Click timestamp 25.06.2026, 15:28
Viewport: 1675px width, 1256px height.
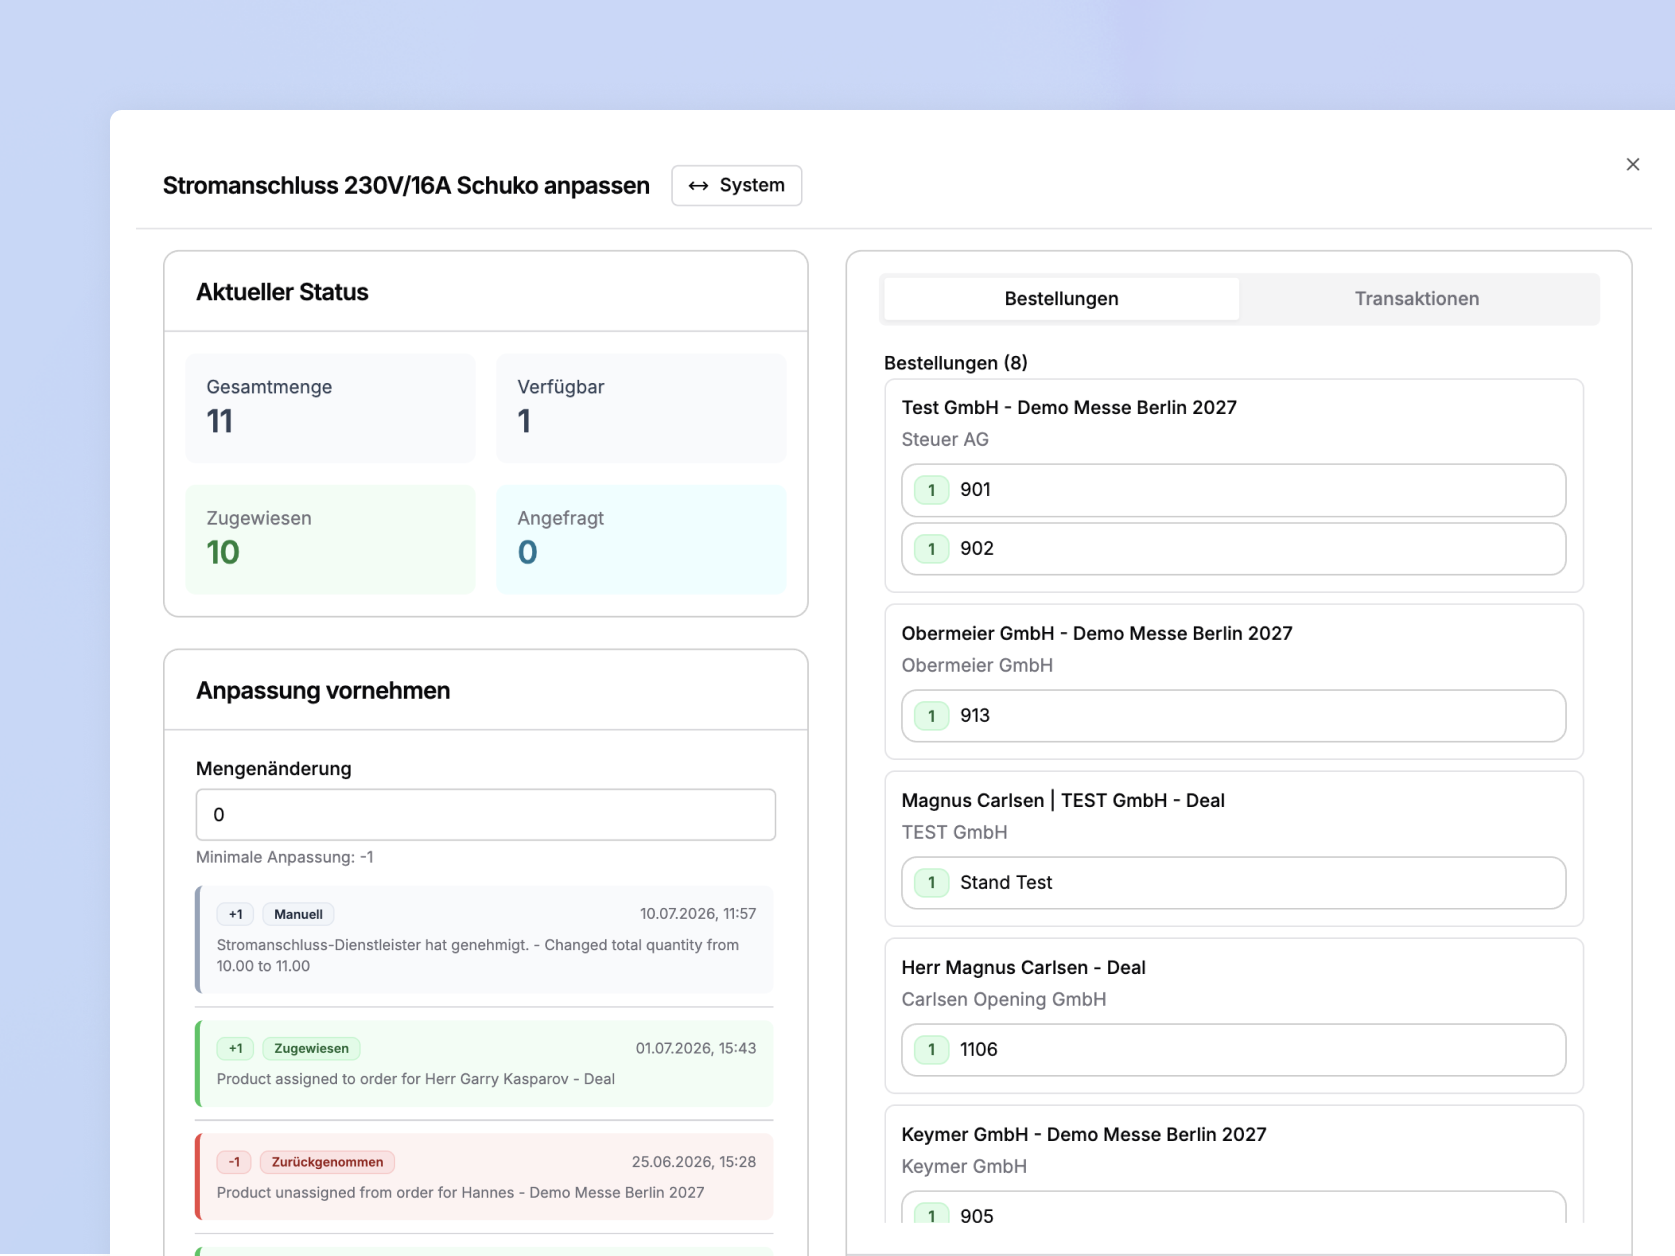point(694,1162)
